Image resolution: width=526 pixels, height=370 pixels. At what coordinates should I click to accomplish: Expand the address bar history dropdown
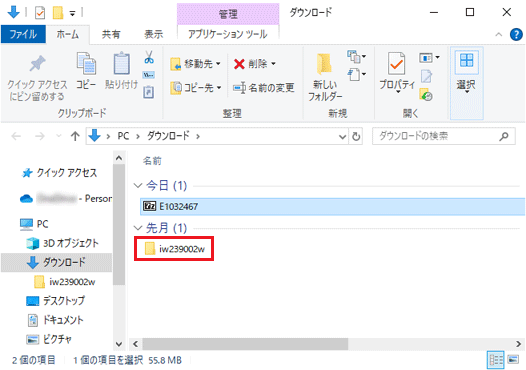coord(342,137)
